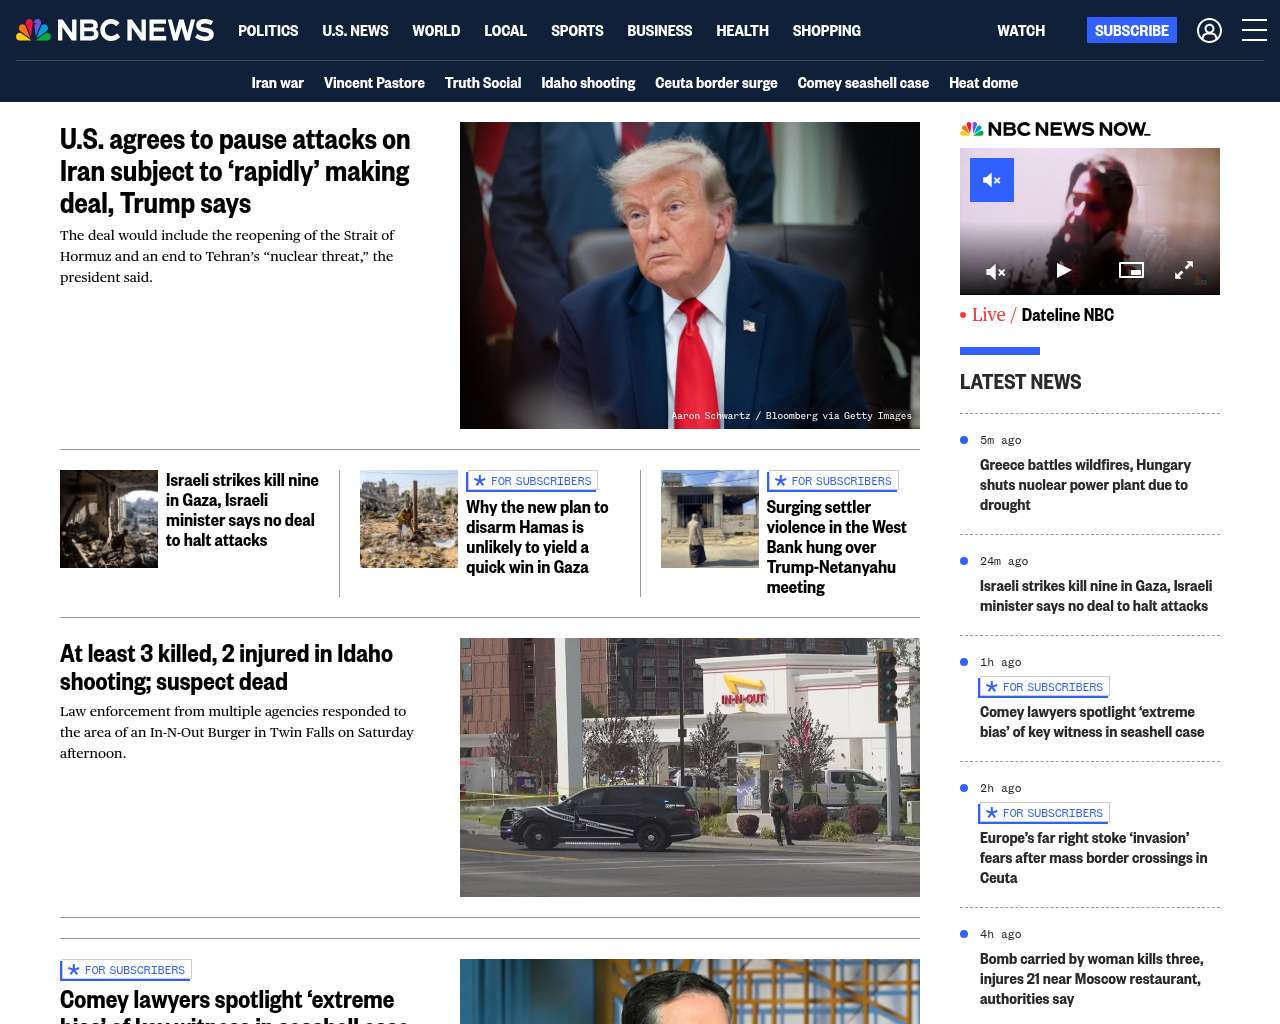Unmute video using blue speaker button
The width and height of the screenshot is (1280, 1024).
click(x=992, y=180)
